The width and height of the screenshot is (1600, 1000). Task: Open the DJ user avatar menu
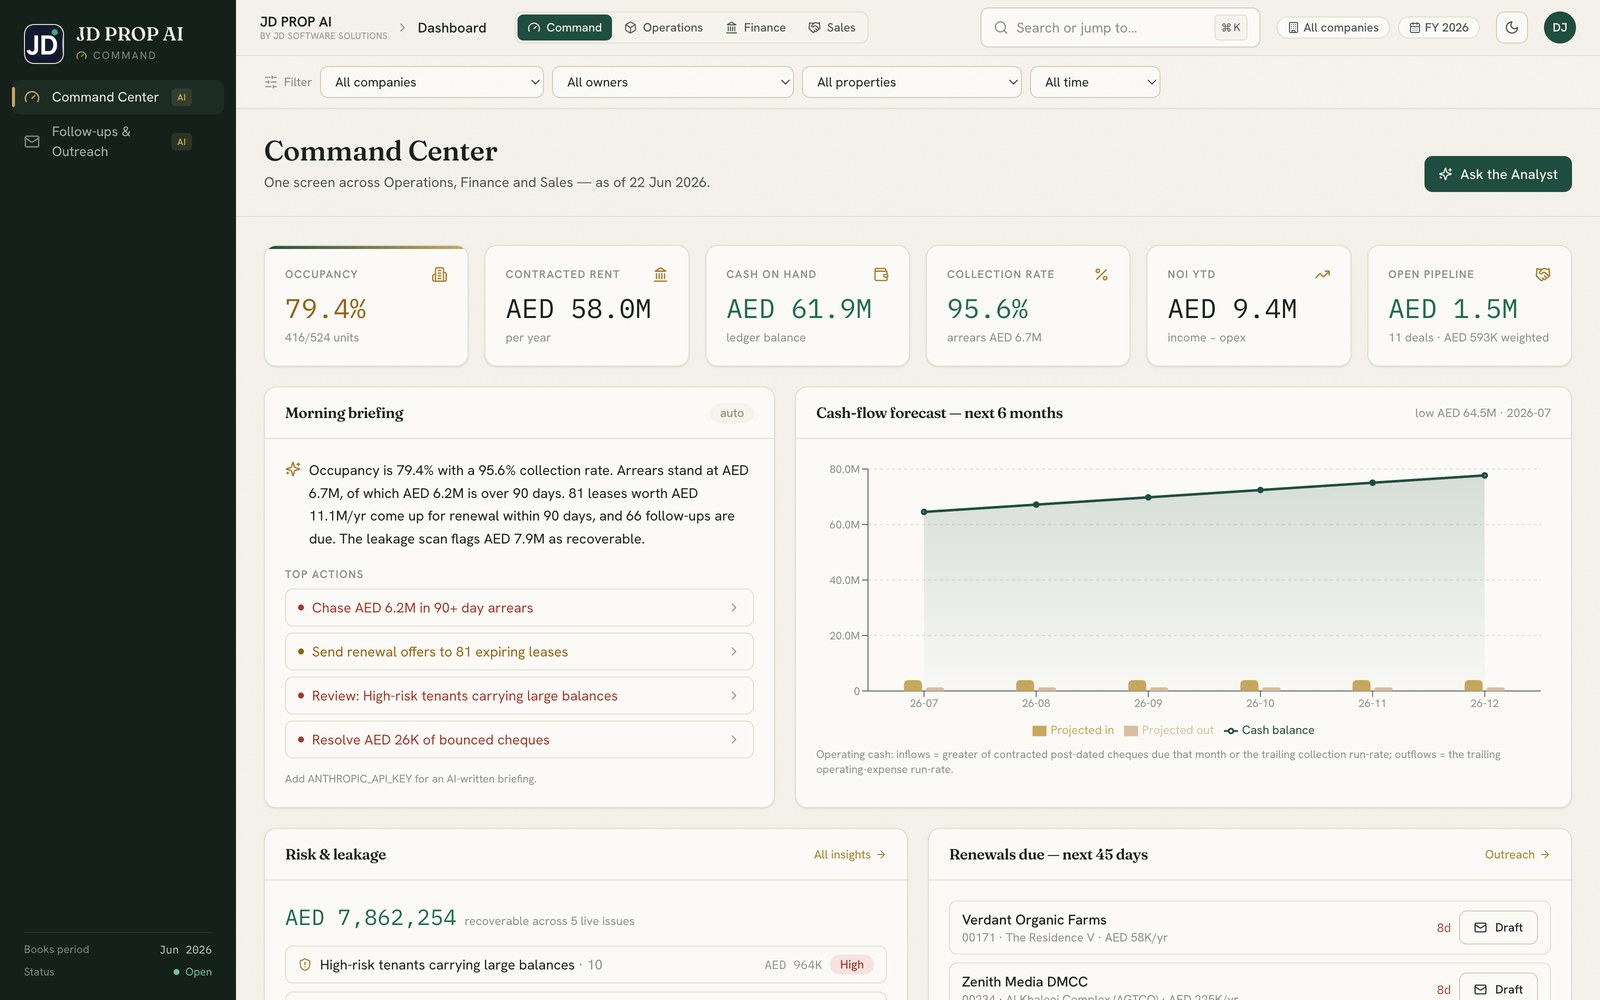(1560, 28)
